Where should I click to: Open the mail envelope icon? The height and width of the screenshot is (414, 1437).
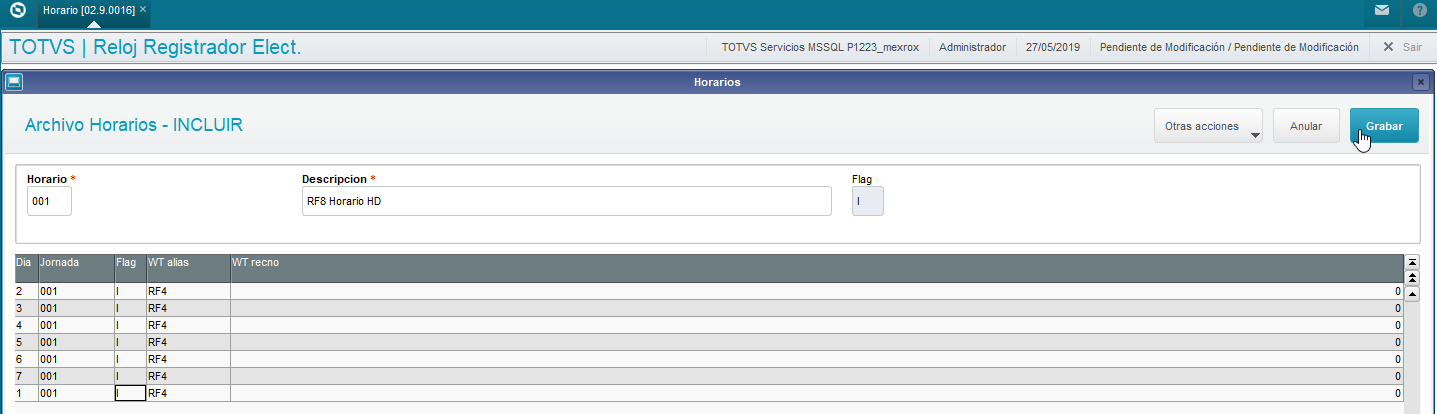click(1381, 11)
